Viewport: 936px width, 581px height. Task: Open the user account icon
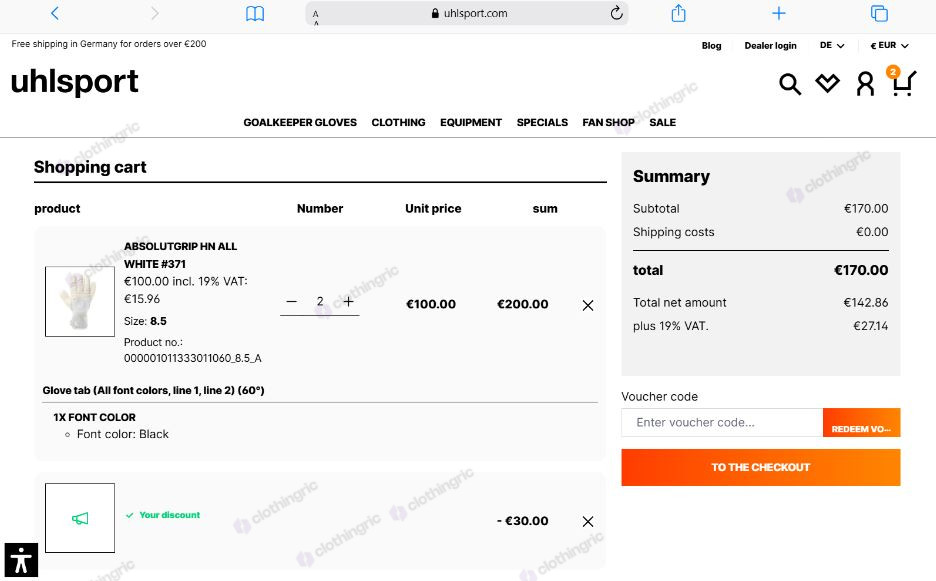865,84
